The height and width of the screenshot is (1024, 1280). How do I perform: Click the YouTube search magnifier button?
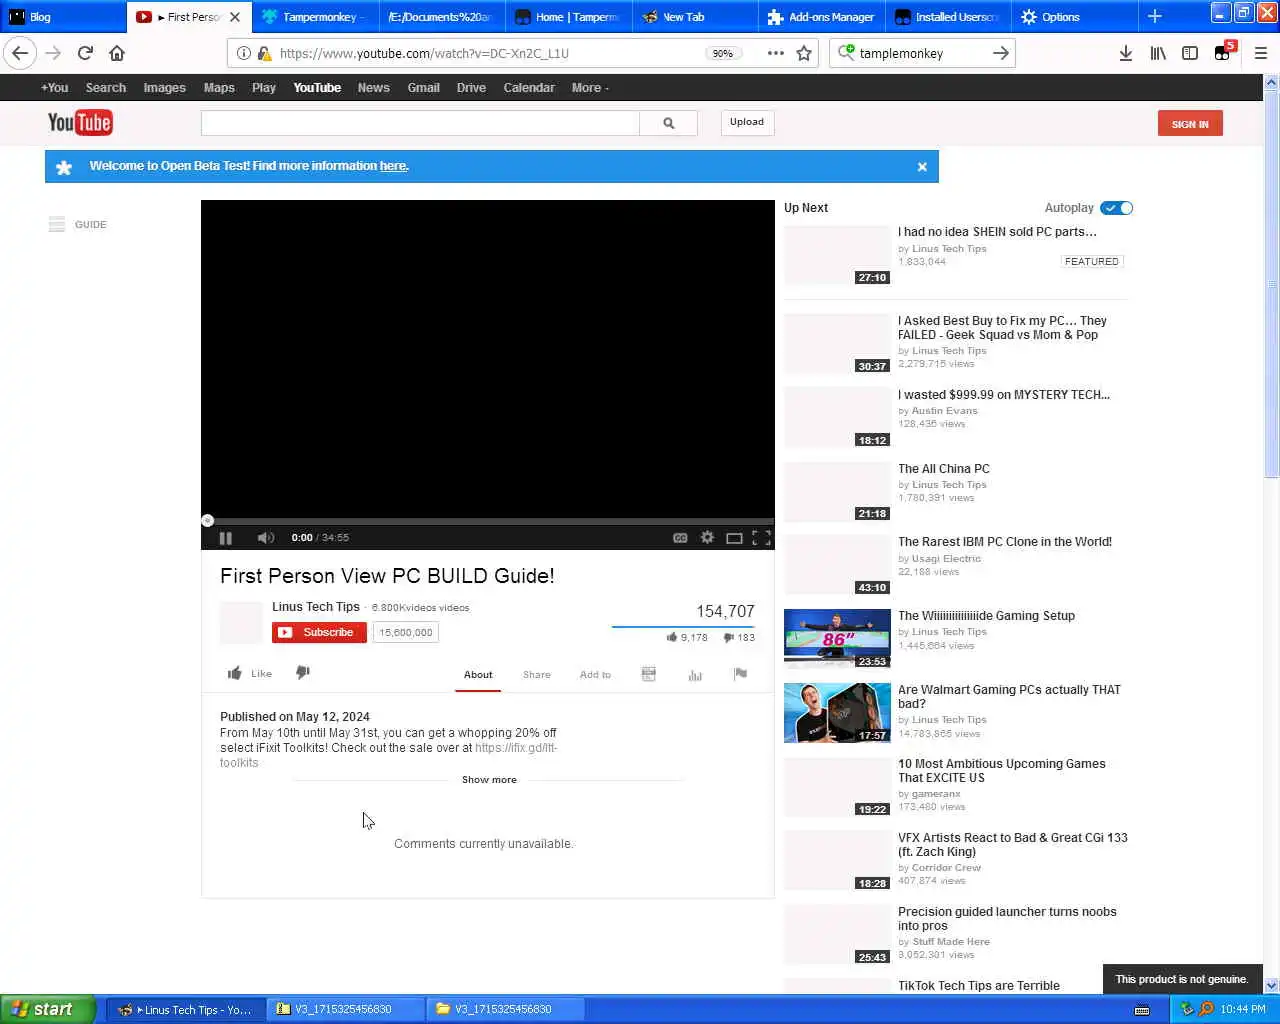tap(669, 123)
